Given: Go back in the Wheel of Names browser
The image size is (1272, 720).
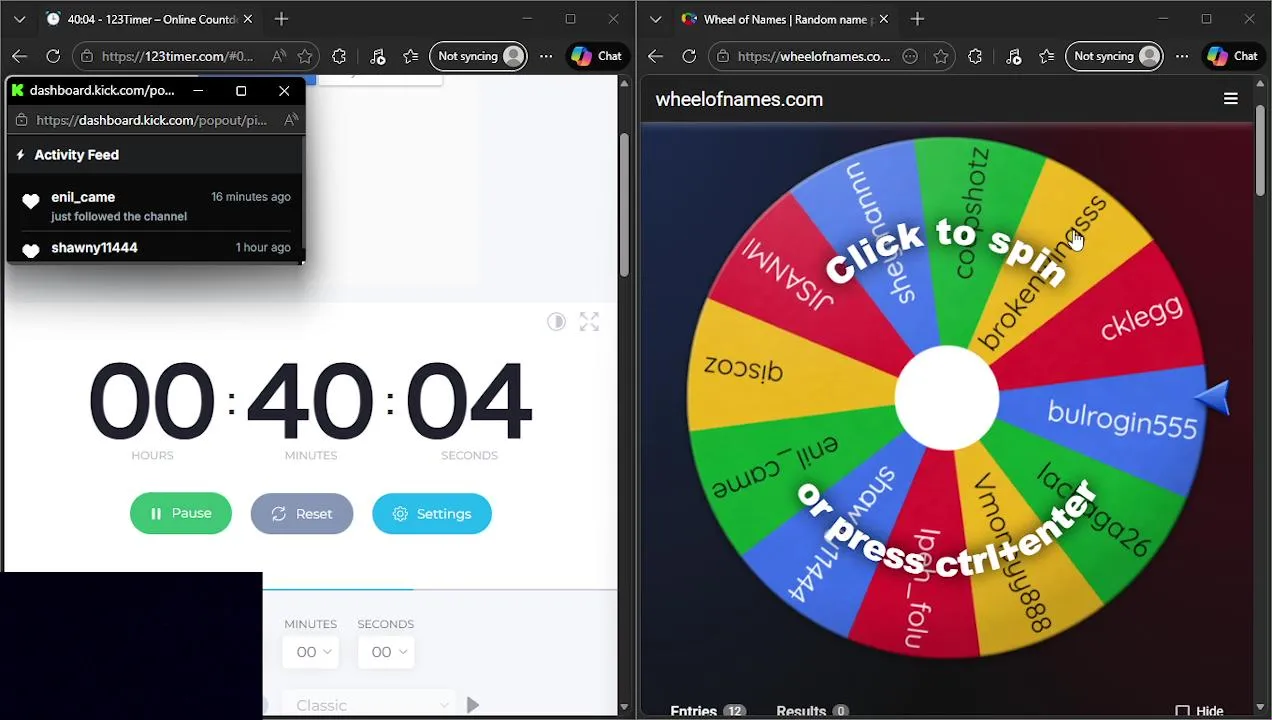Looking at the screenshot, I should click(655, 57).
